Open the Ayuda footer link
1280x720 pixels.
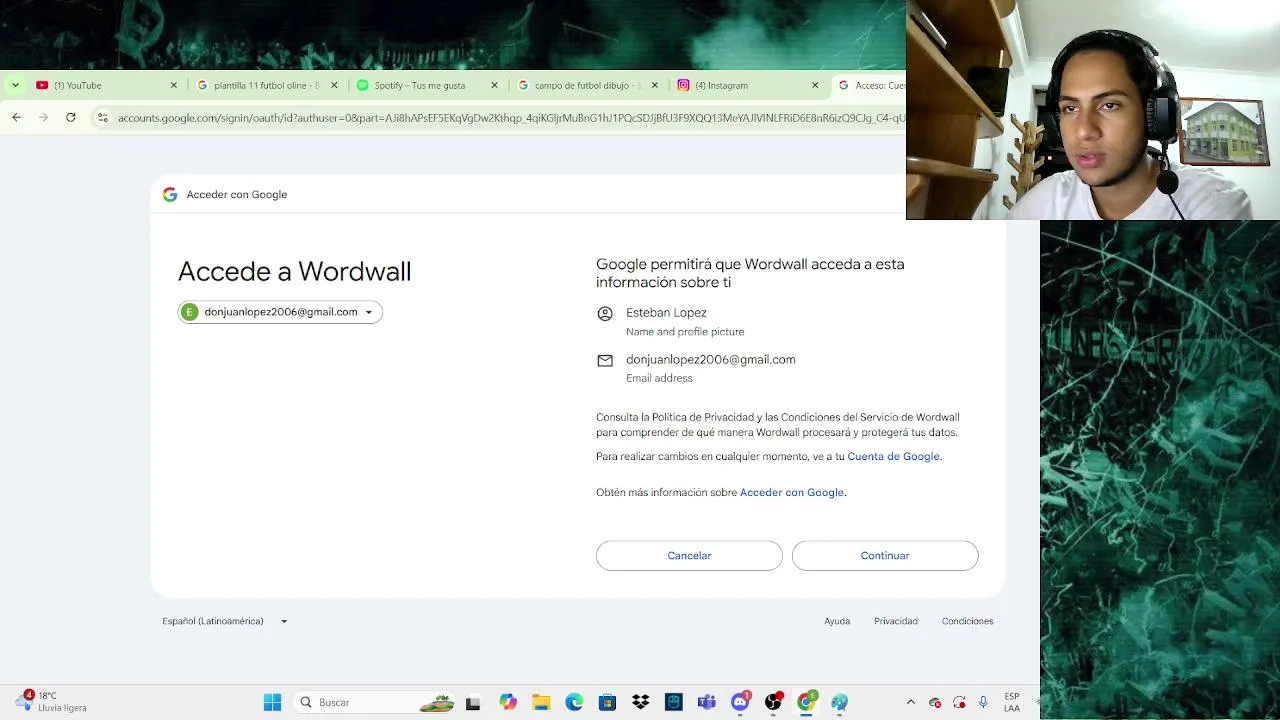pos(837,621)
